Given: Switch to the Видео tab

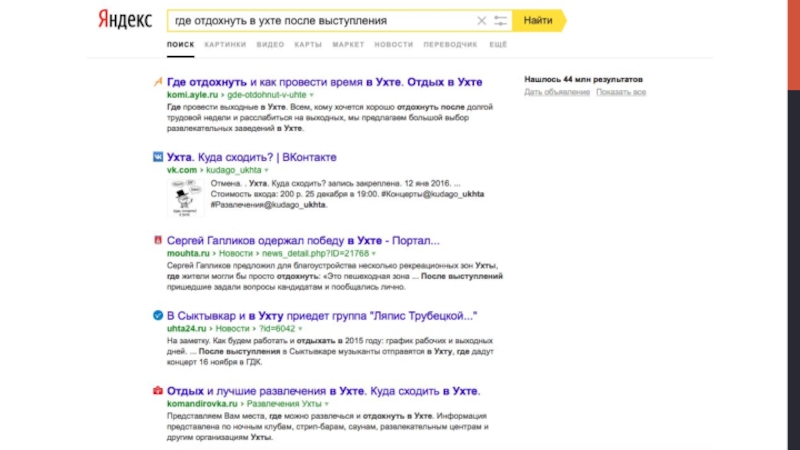Looking at the screenshot, I should click(270, 45).
